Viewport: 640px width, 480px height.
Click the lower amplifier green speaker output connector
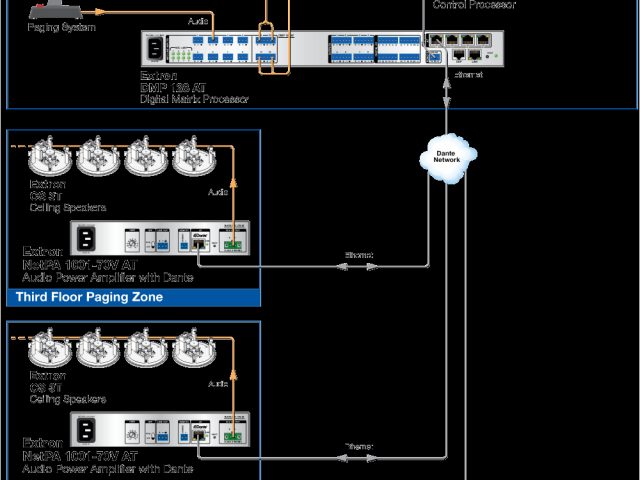(x=234, y=434)
